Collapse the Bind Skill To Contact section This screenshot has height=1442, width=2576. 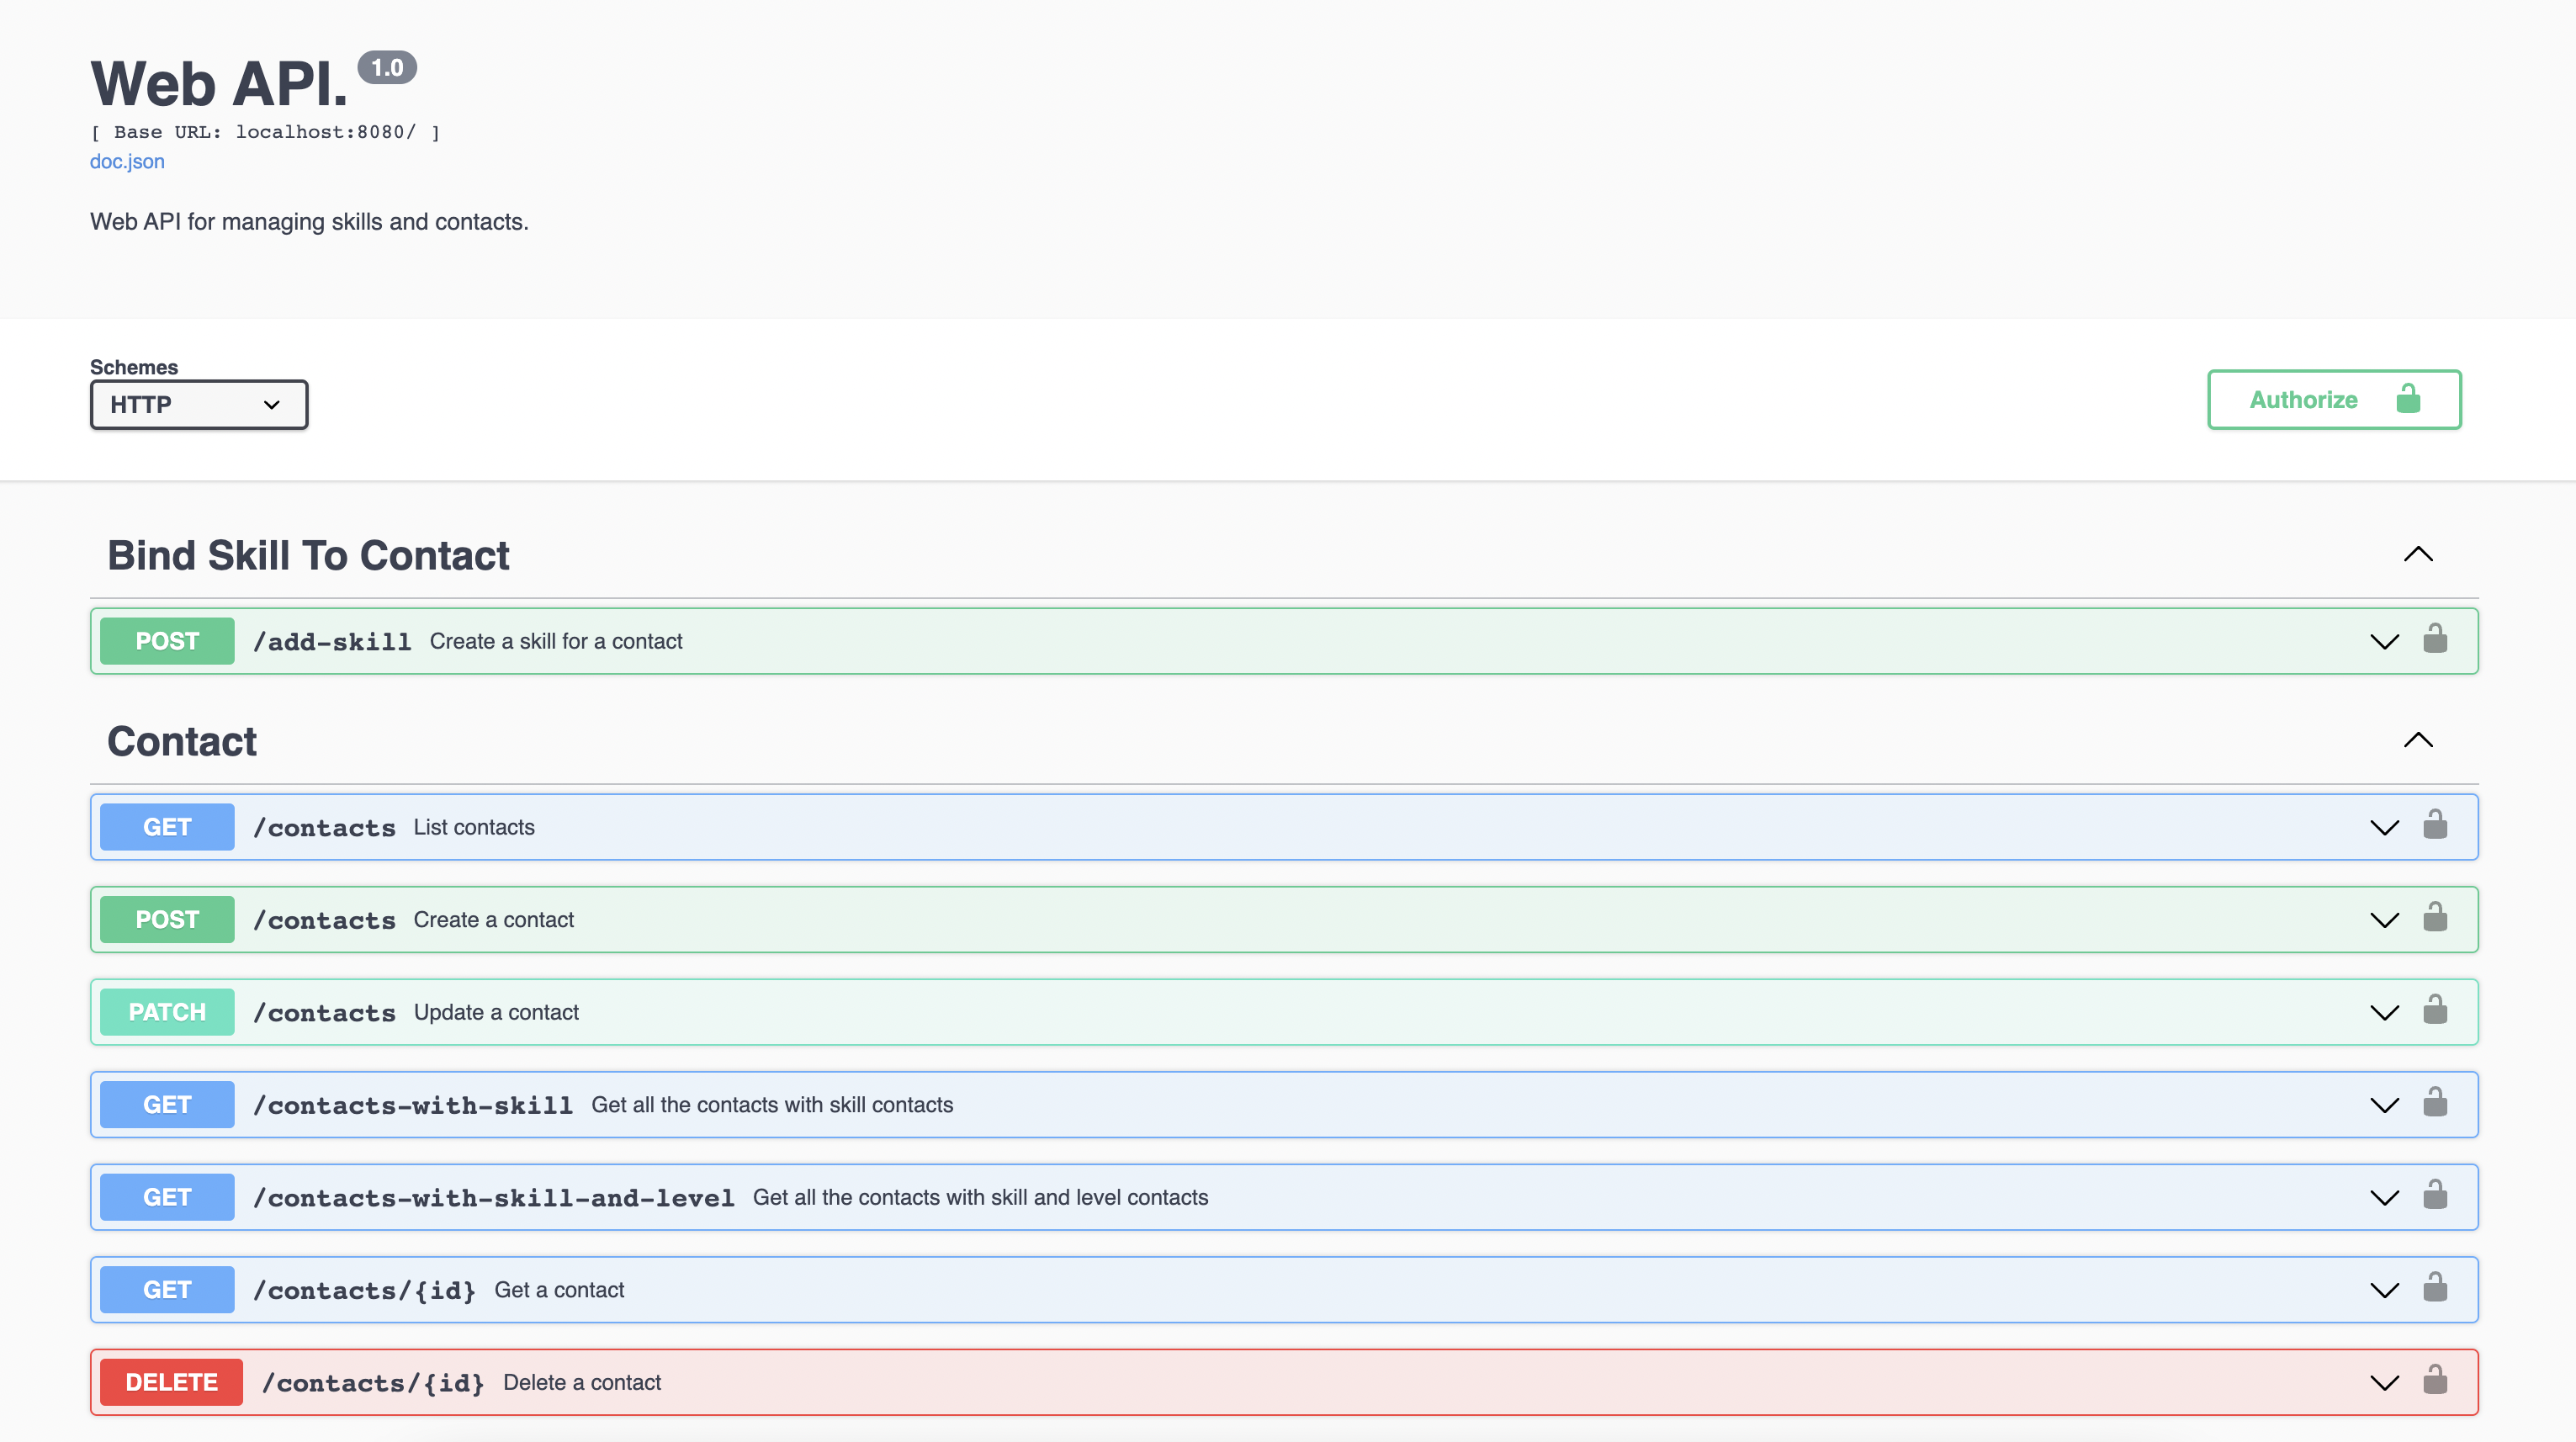pos(2417,555)
